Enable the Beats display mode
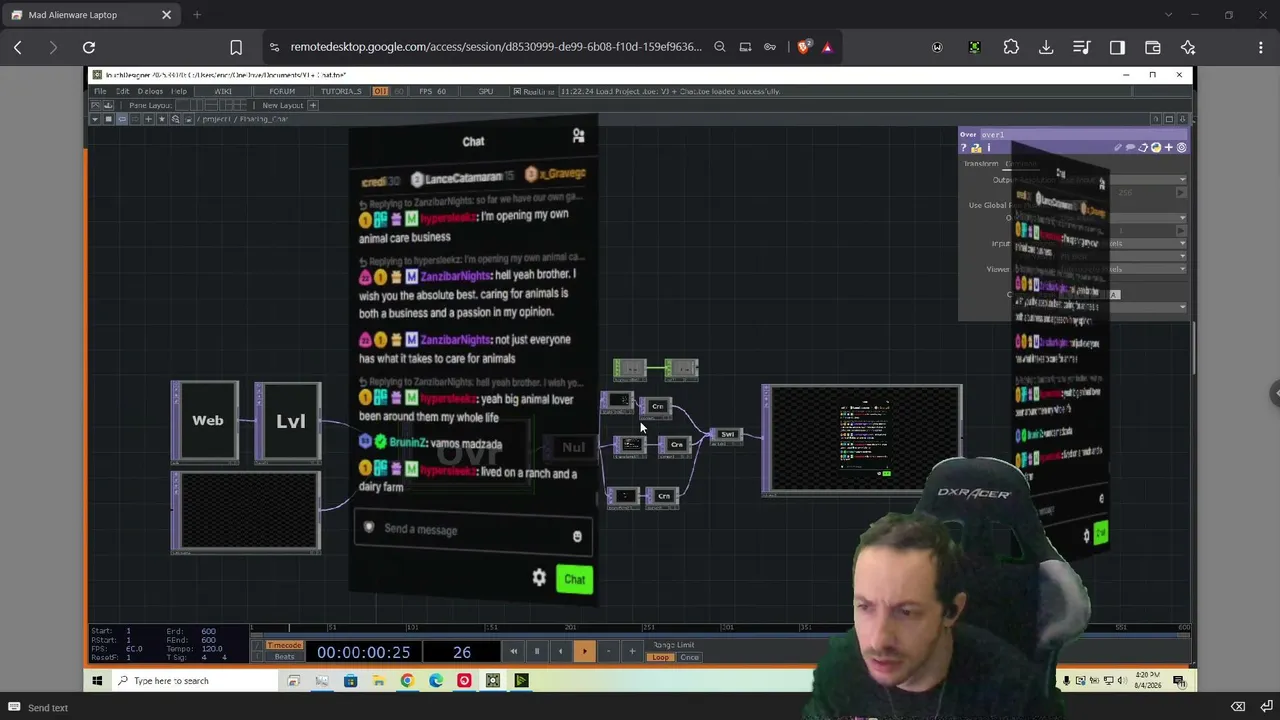The width and height of the screenshot is (1280, 720). click(x=284, y=657)
